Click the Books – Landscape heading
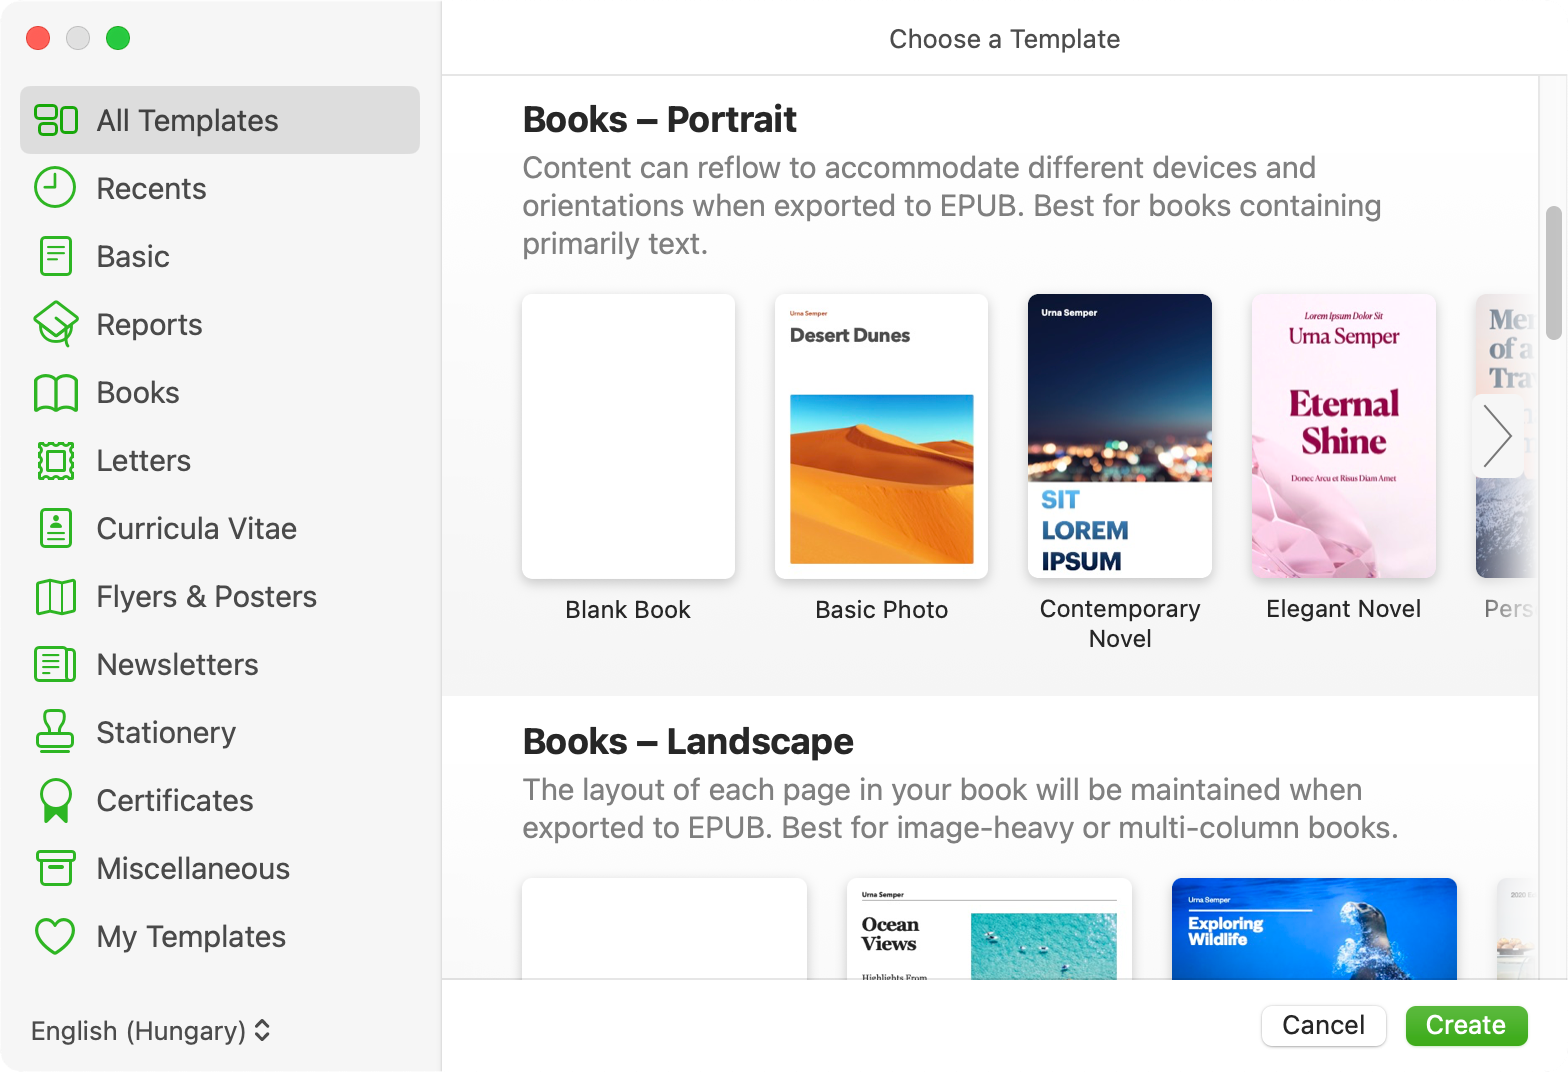The width and height of the screenshot is (1568, 1072). [688, 742]
